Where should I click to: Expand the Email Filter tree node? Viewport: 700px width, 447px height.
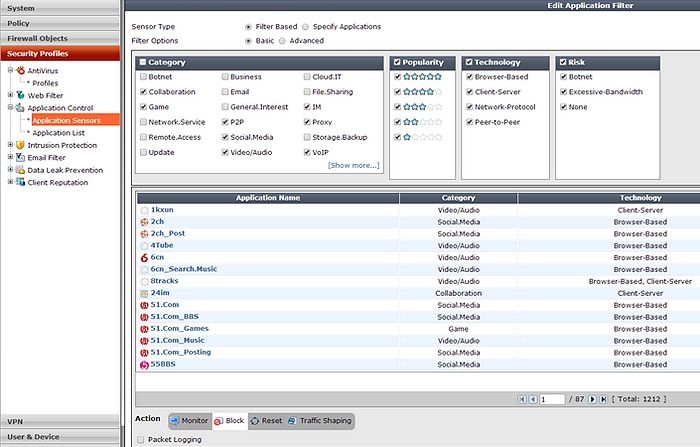coord(10,158)
